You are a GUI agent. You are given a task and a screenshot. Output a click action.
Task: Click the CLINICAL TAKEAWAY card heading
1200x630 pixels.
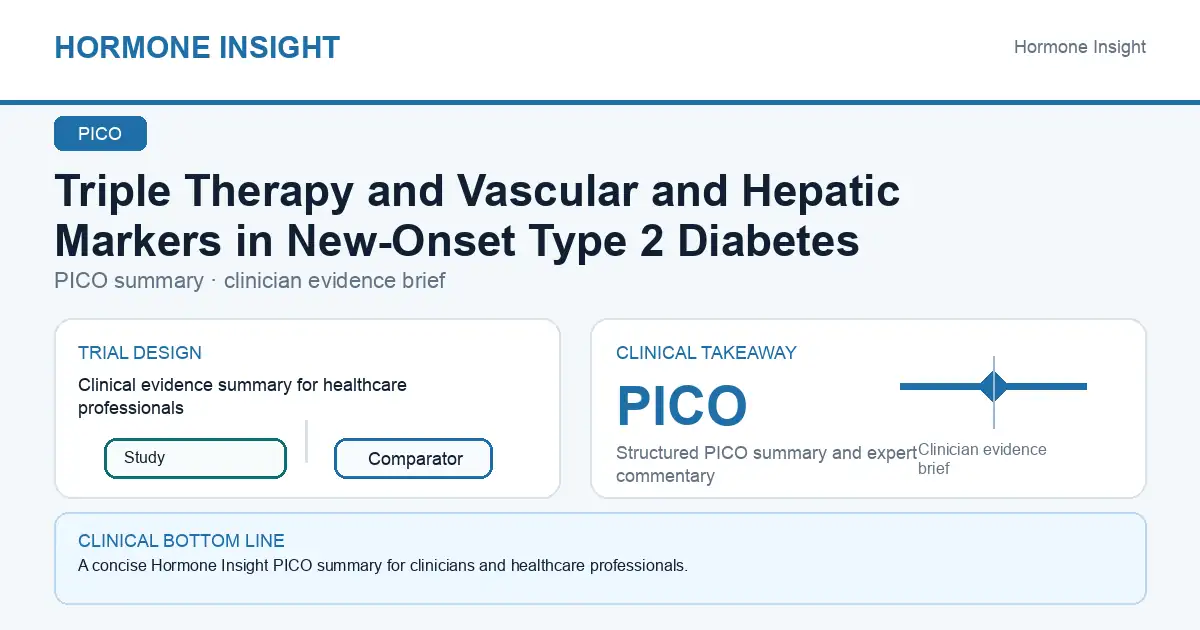coord(706,353)
